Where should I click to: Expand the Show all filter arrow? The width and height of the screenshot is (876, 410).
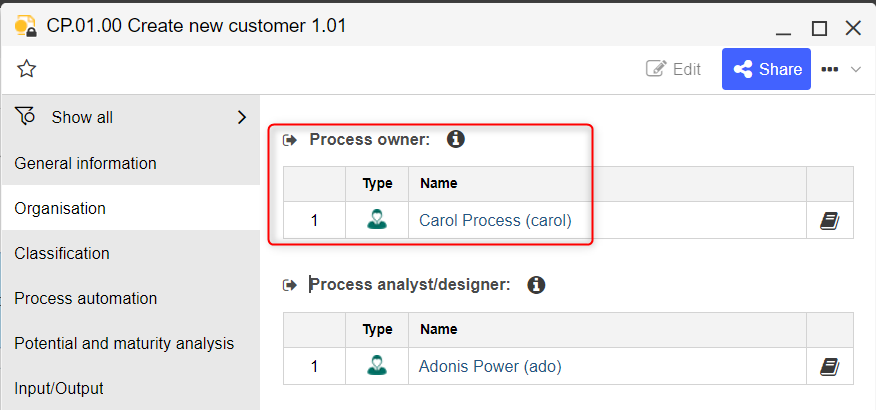242,117
